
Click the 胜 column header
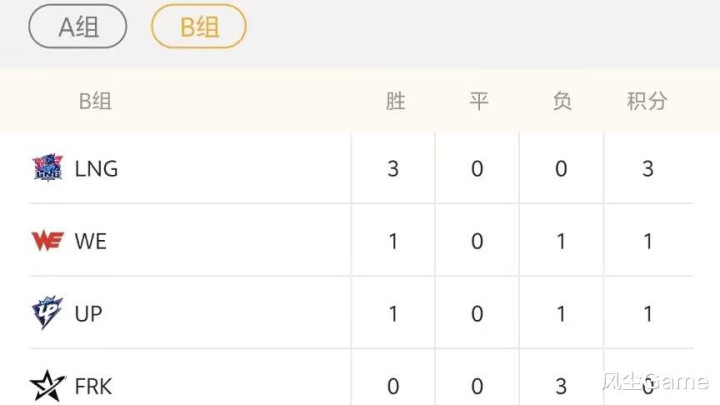coord(395,101)
